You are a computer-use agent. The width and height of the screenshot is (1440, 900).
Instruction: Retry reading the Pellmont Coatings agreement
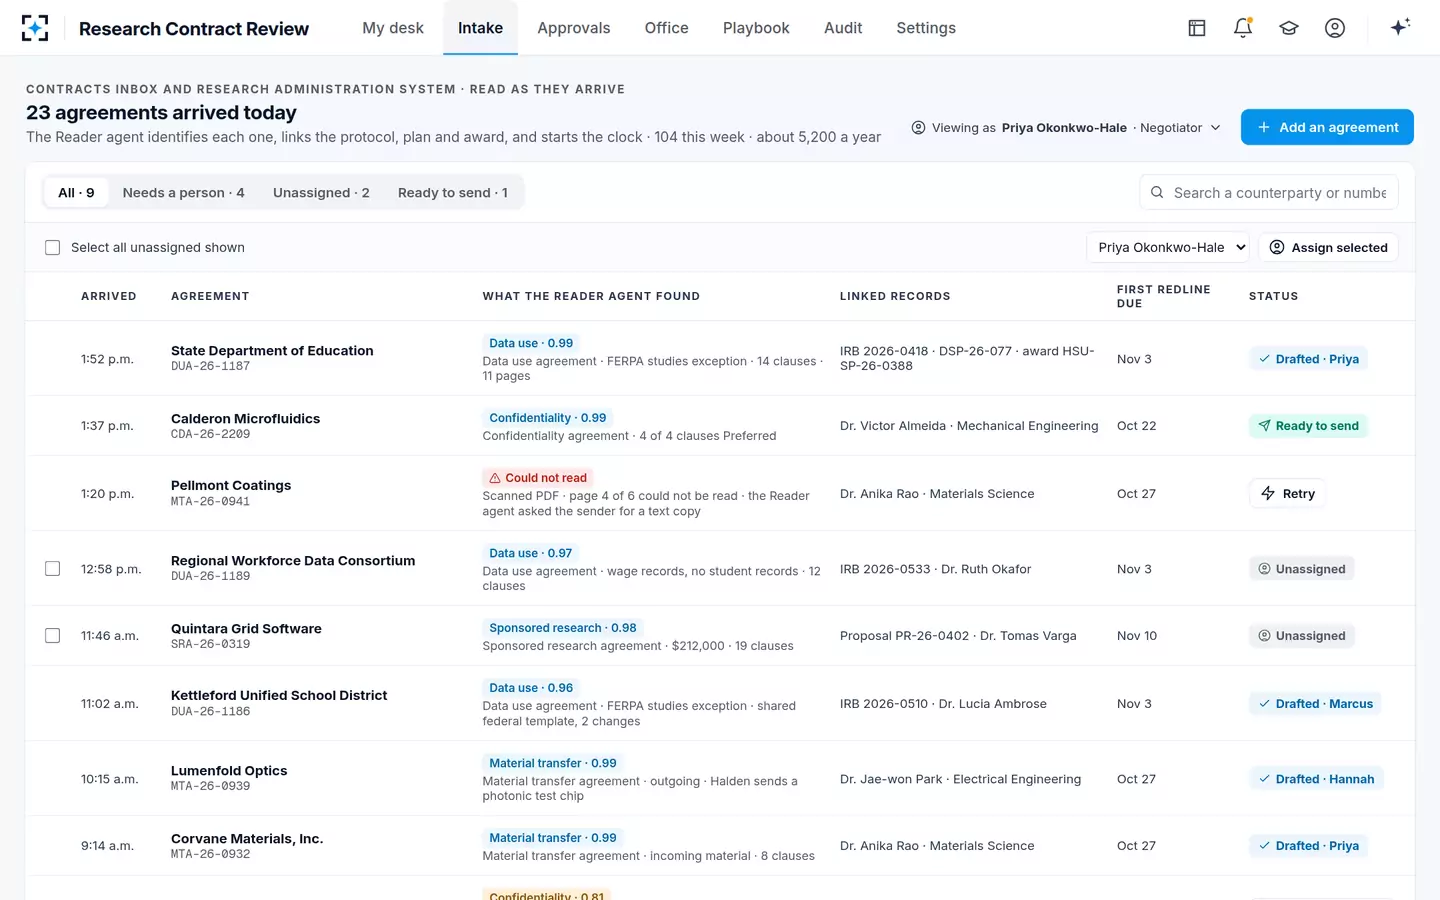pos(1288,494)
